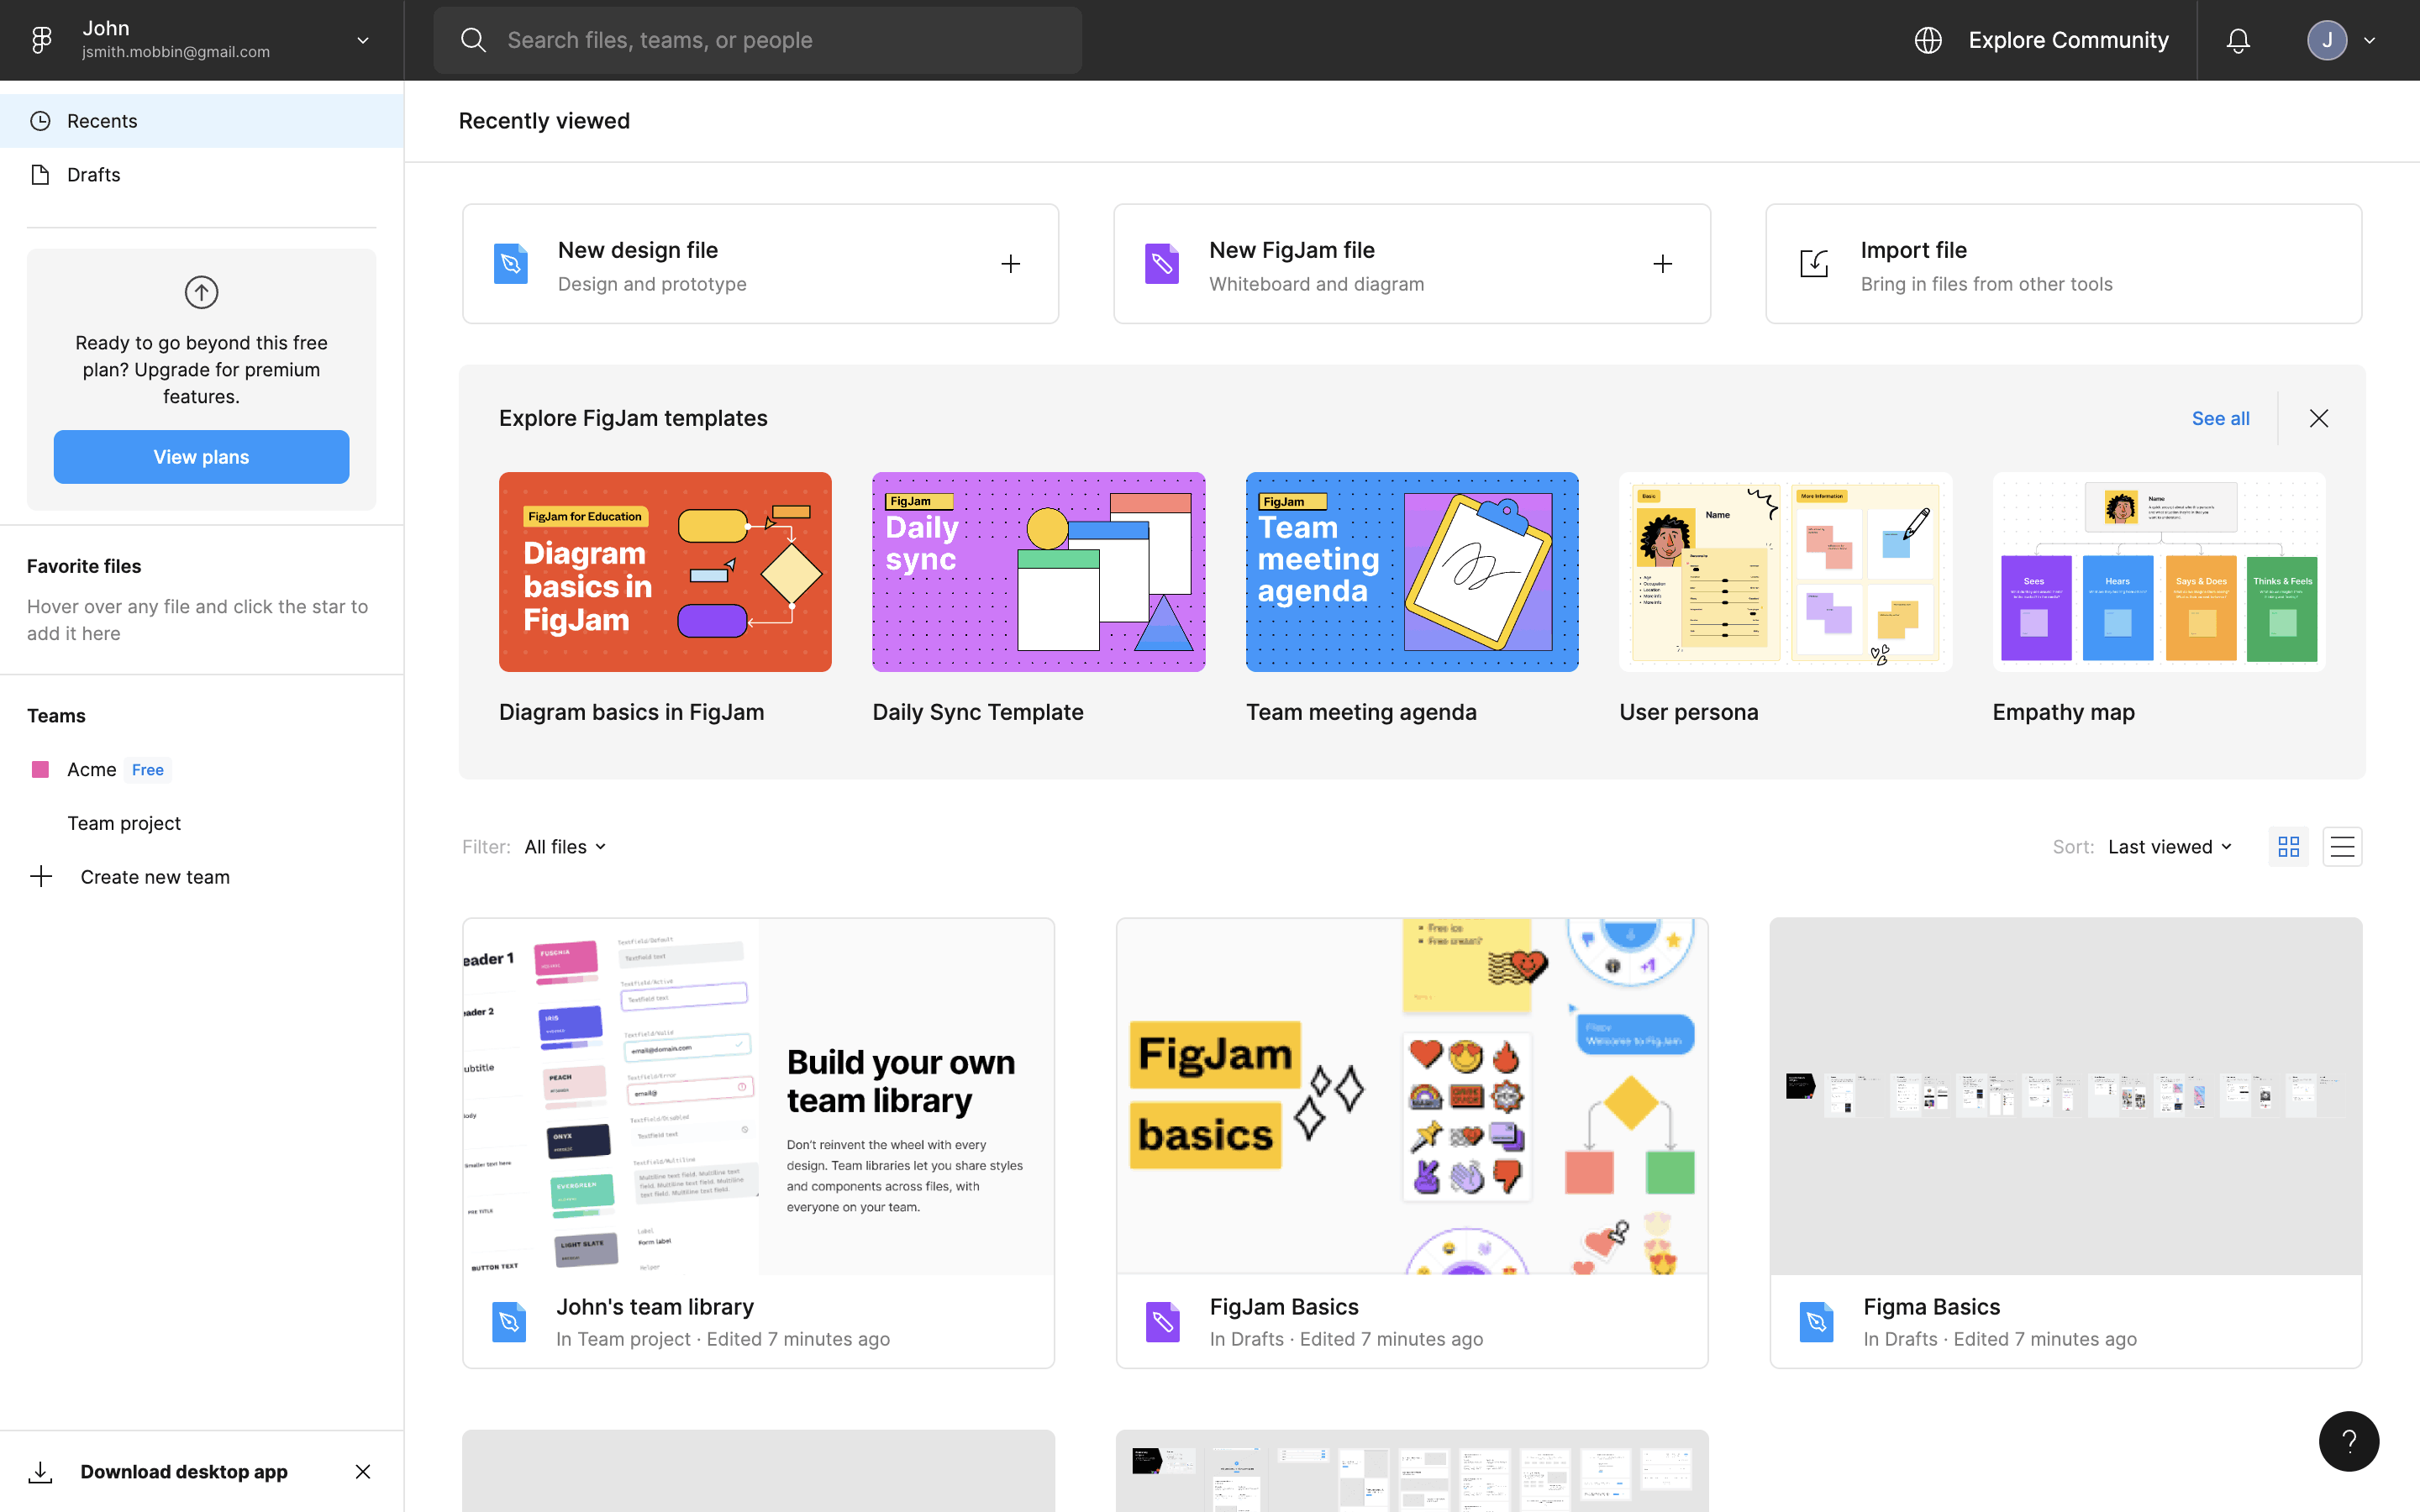Click the notifications bell icon

click(x=2238, y=40)
